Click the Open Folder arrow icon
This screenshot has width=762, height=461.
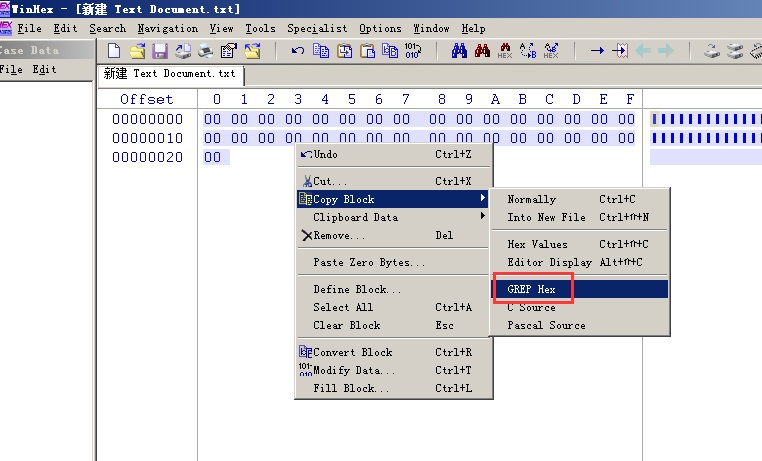(x=252, y=51)
